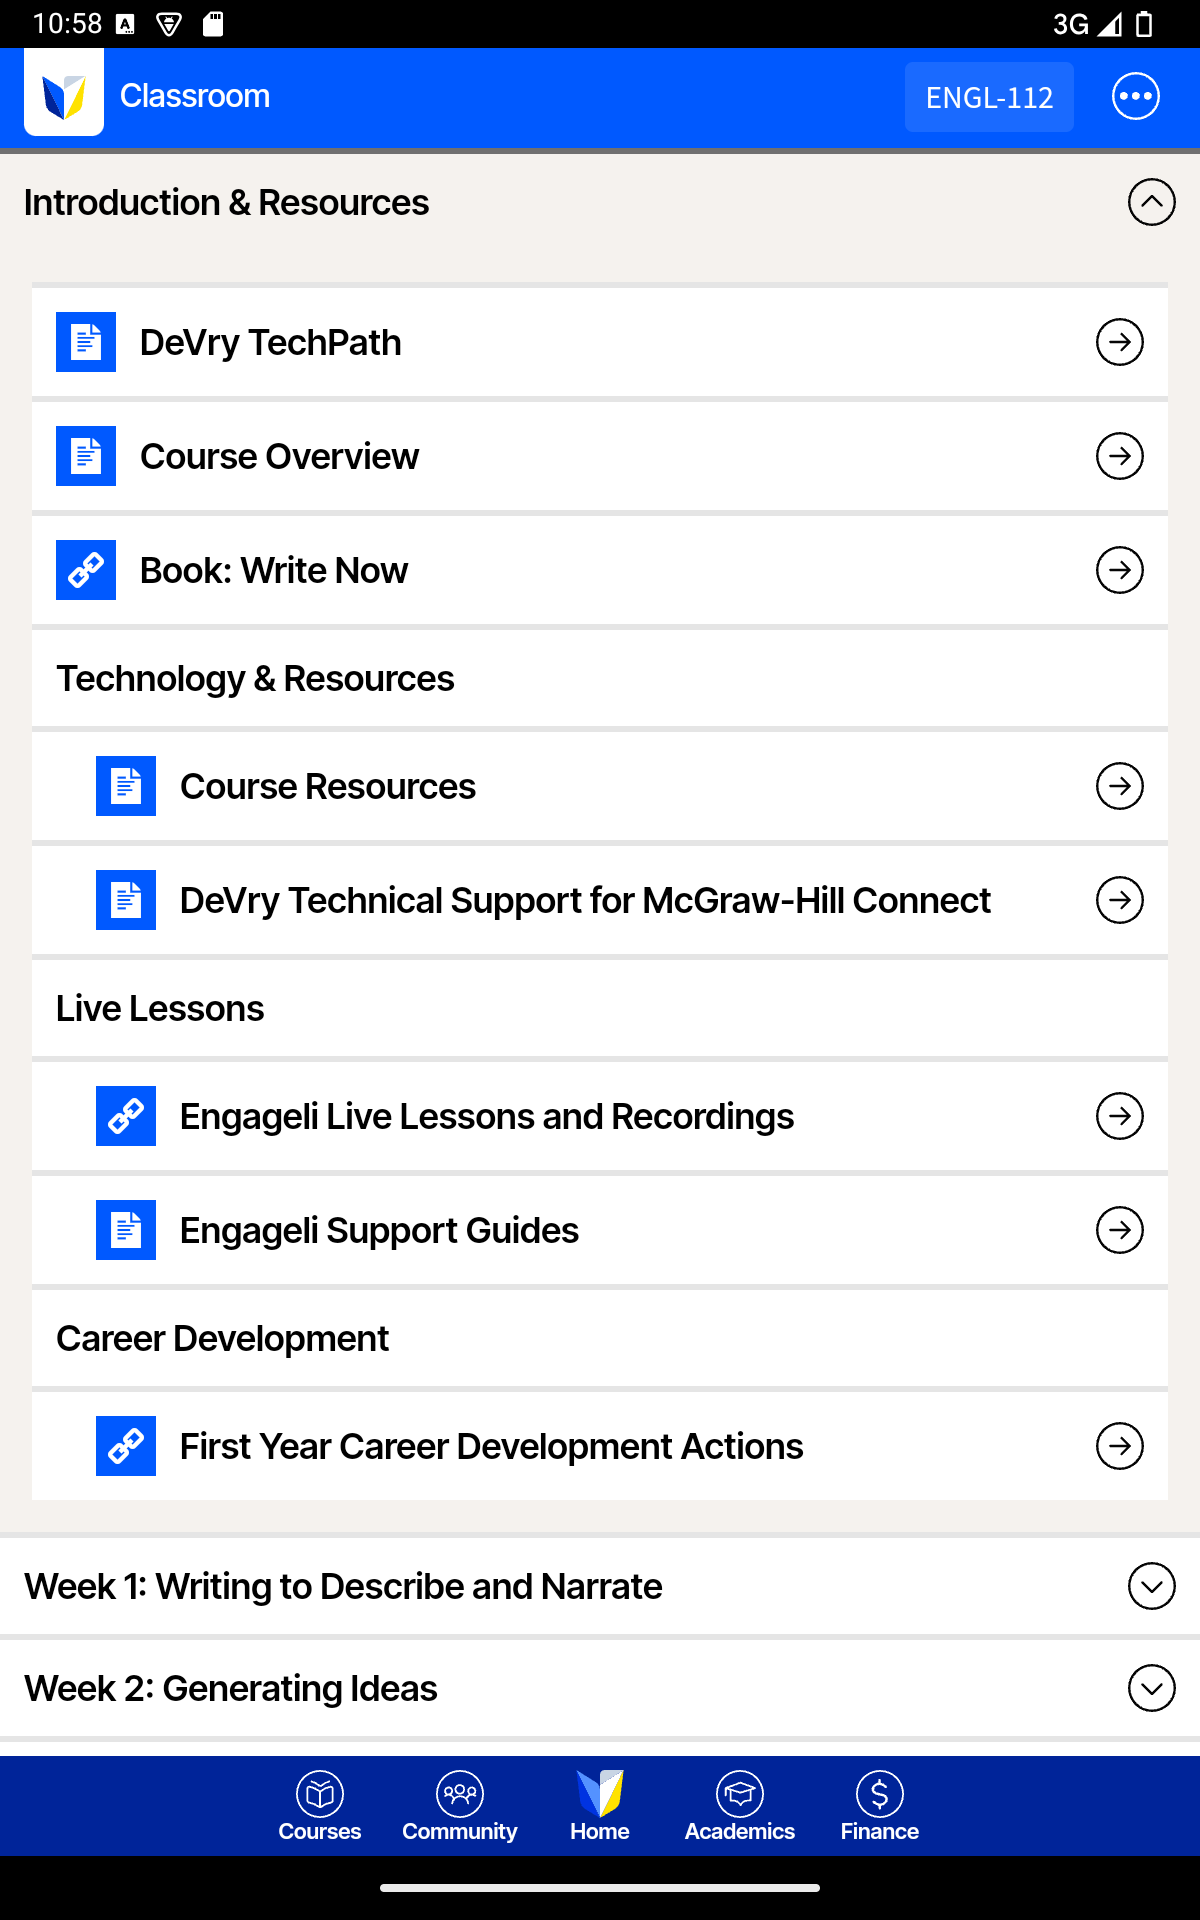Click the document icon beside DeVry TechPath
This screenshot has height=1920, width=1200.
pyautogui.click(x=86, y=342)
